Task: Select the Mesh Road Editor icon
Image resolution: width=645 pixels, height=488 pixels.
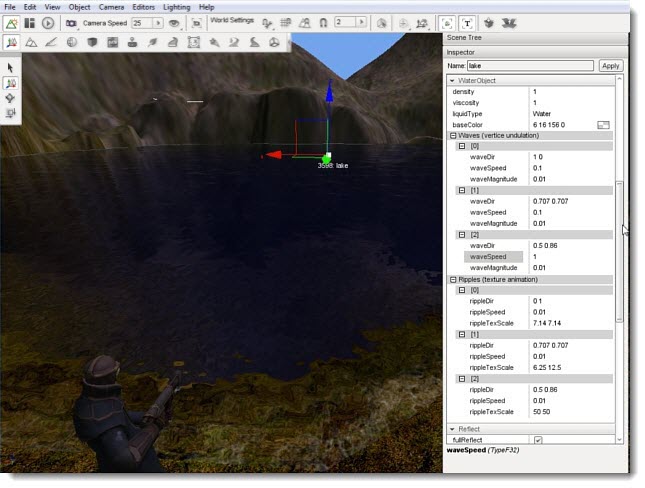Action: point(173,42)
